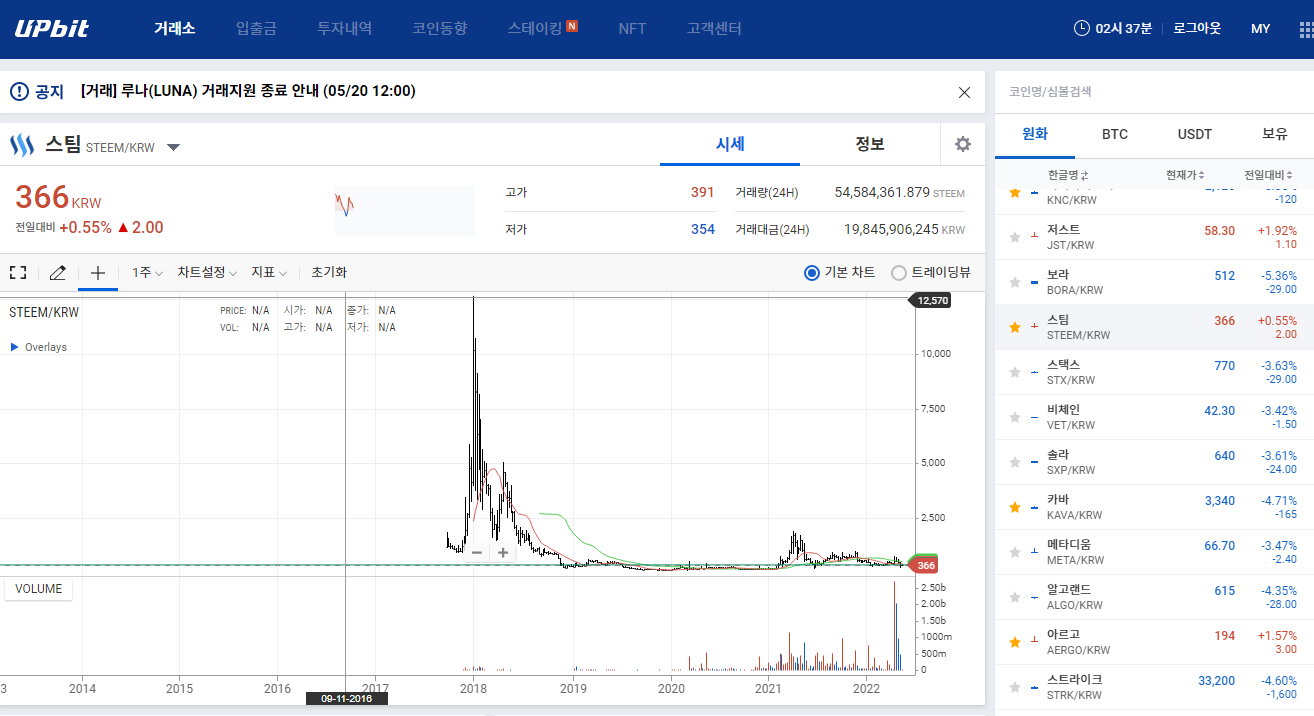Open 거래소 menu

tap(174, 28)
